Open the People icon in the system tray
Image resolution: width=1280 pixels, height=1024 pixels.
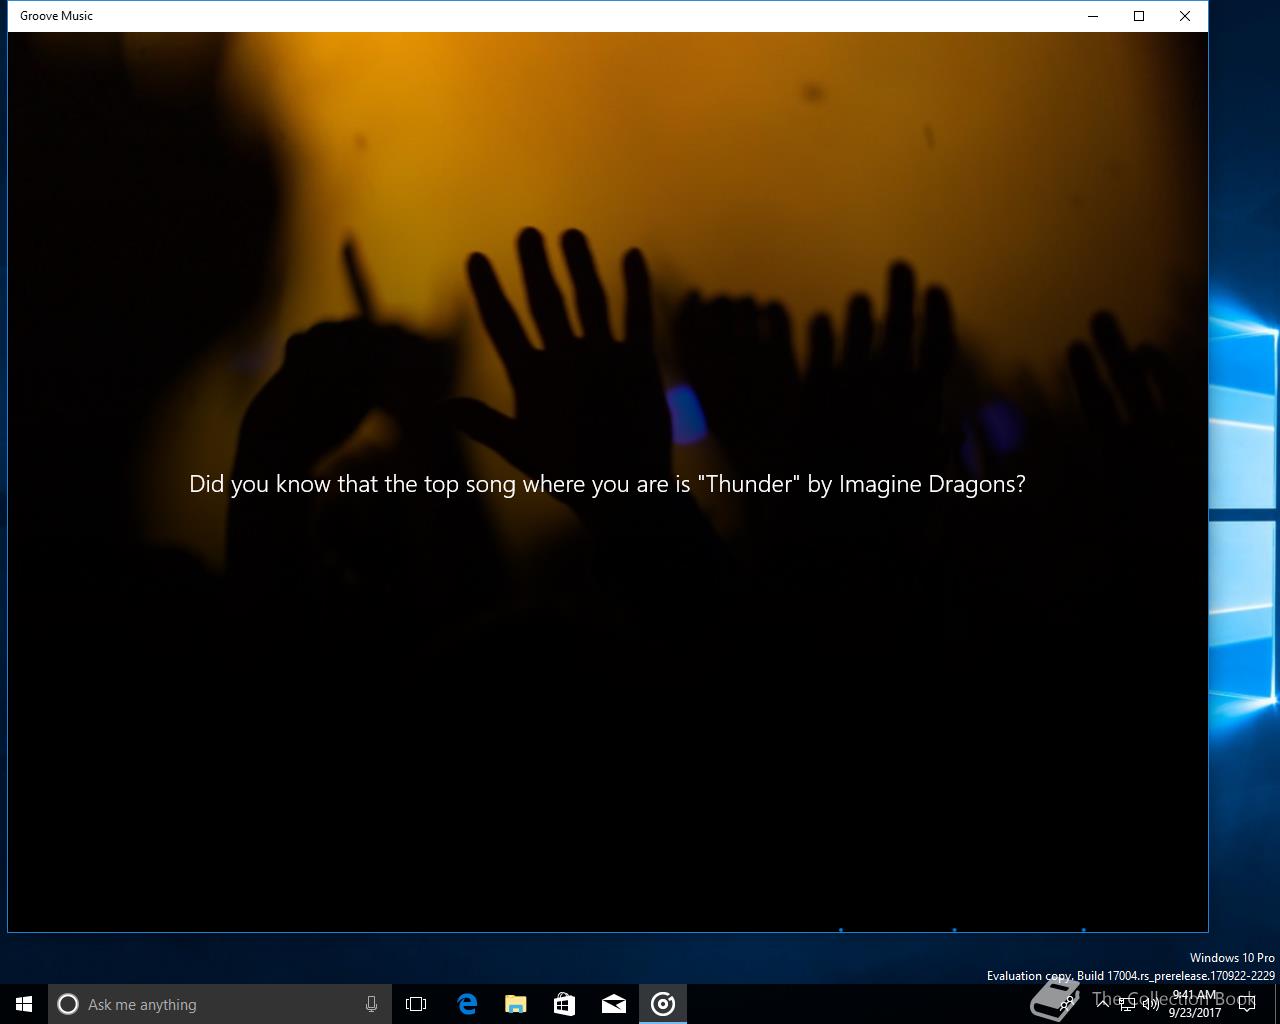point(1067,1003)
